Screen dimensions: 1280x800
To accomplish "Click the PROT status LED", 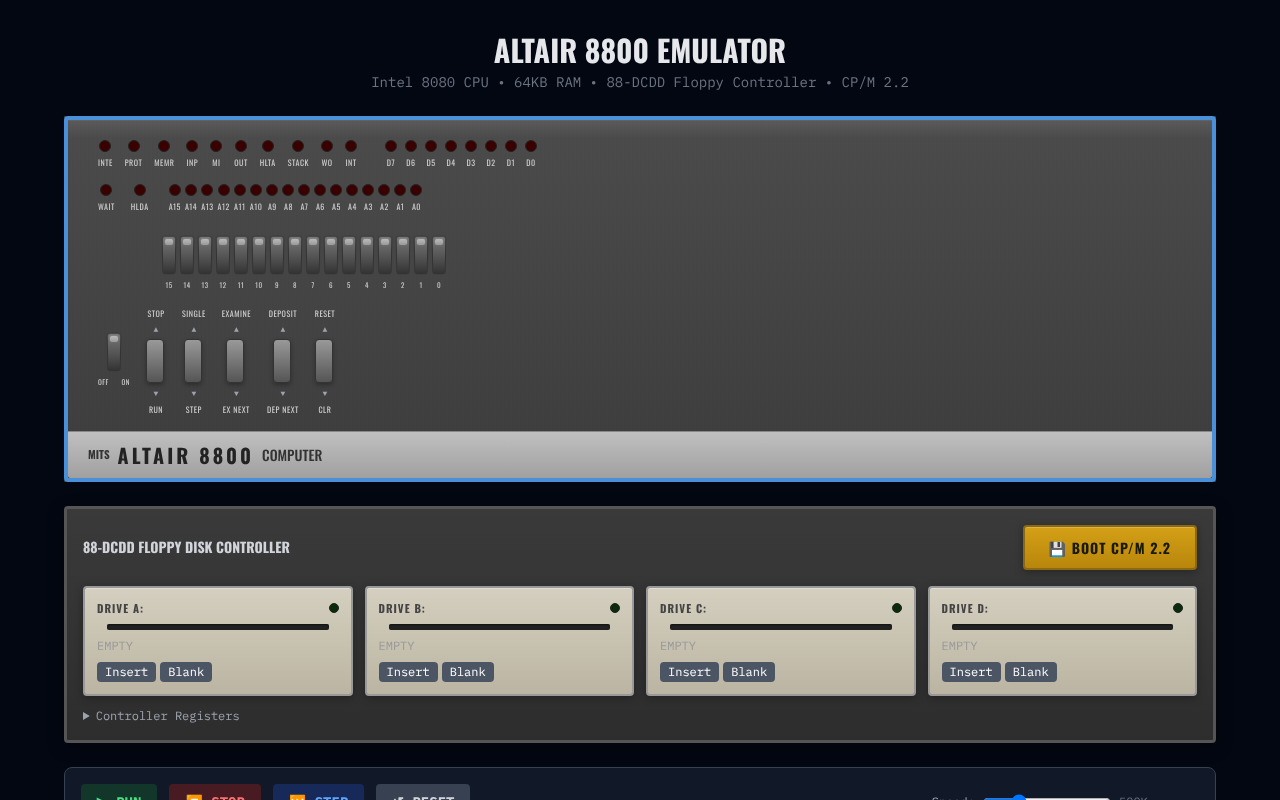I will 134,146.
